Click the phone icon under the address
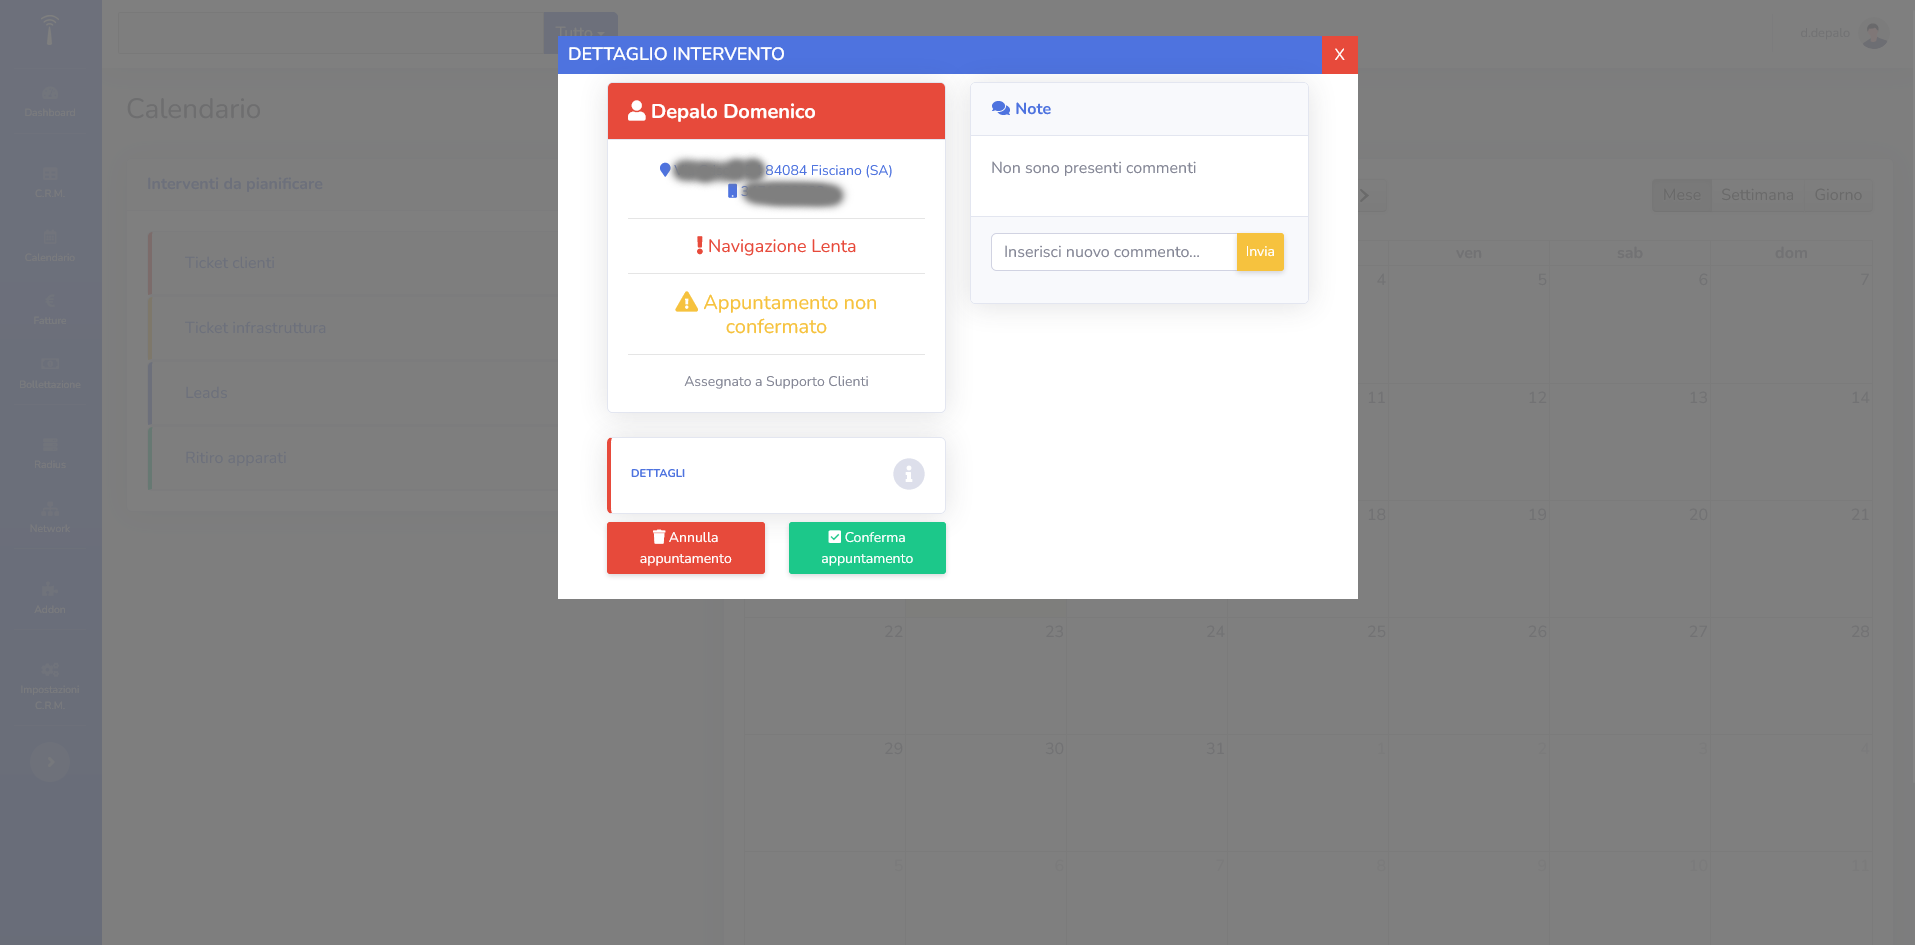 [732, 191]
